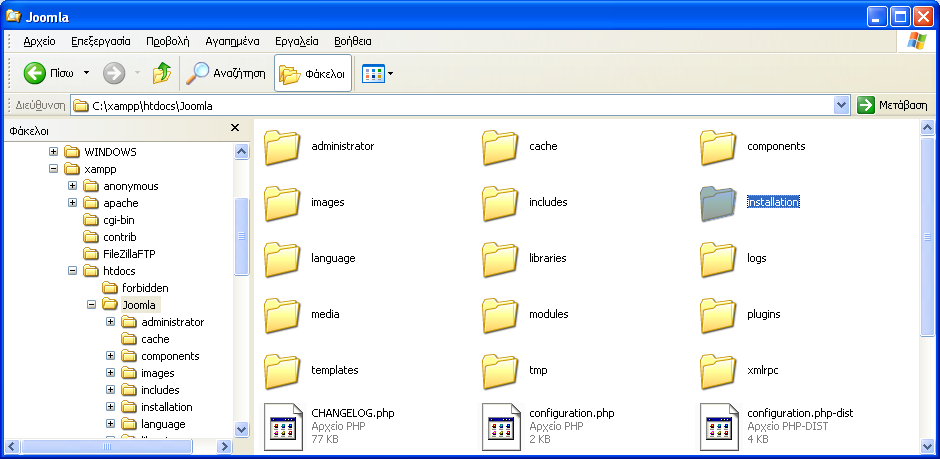Select forbidden folder in the tree
Viewport: 940px width, 459px height.
coord(145,288)
